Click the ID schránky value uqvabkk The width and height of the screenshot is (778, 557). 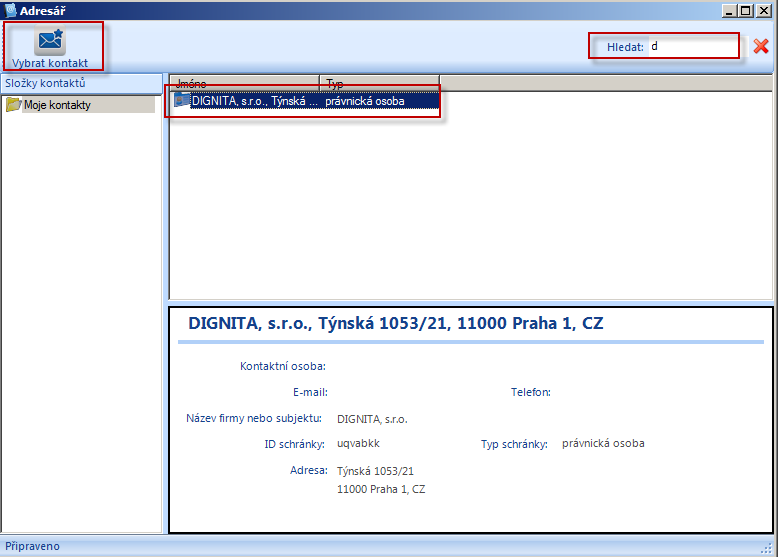click(x=358, y=443)
